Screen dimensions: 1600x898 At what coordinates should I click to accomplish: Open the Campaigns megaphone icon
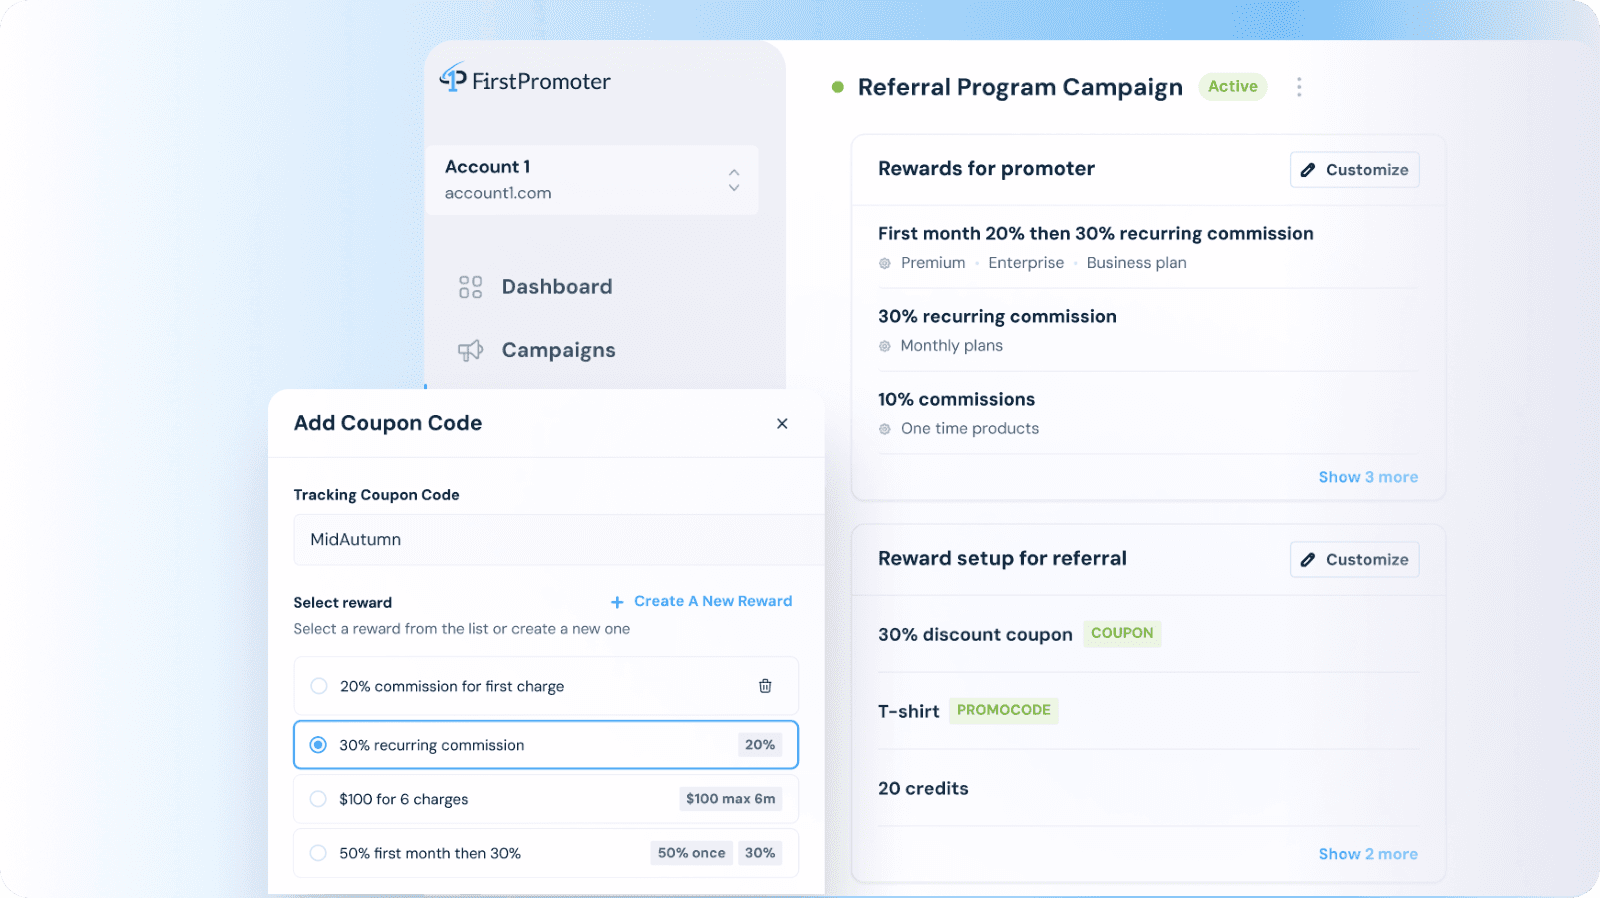(470, 350)
